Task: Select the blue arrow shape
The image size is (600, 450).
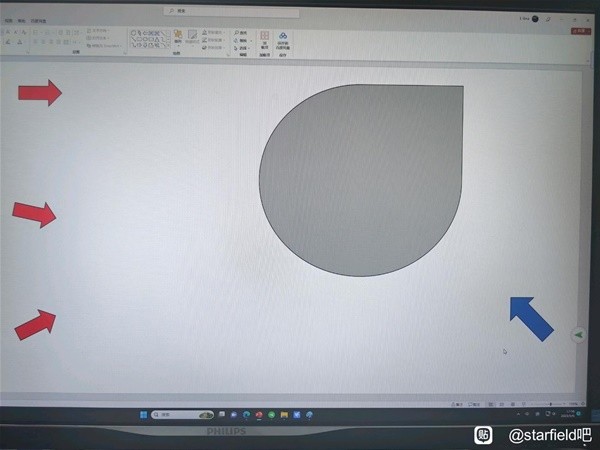Action: click(531, 319)
